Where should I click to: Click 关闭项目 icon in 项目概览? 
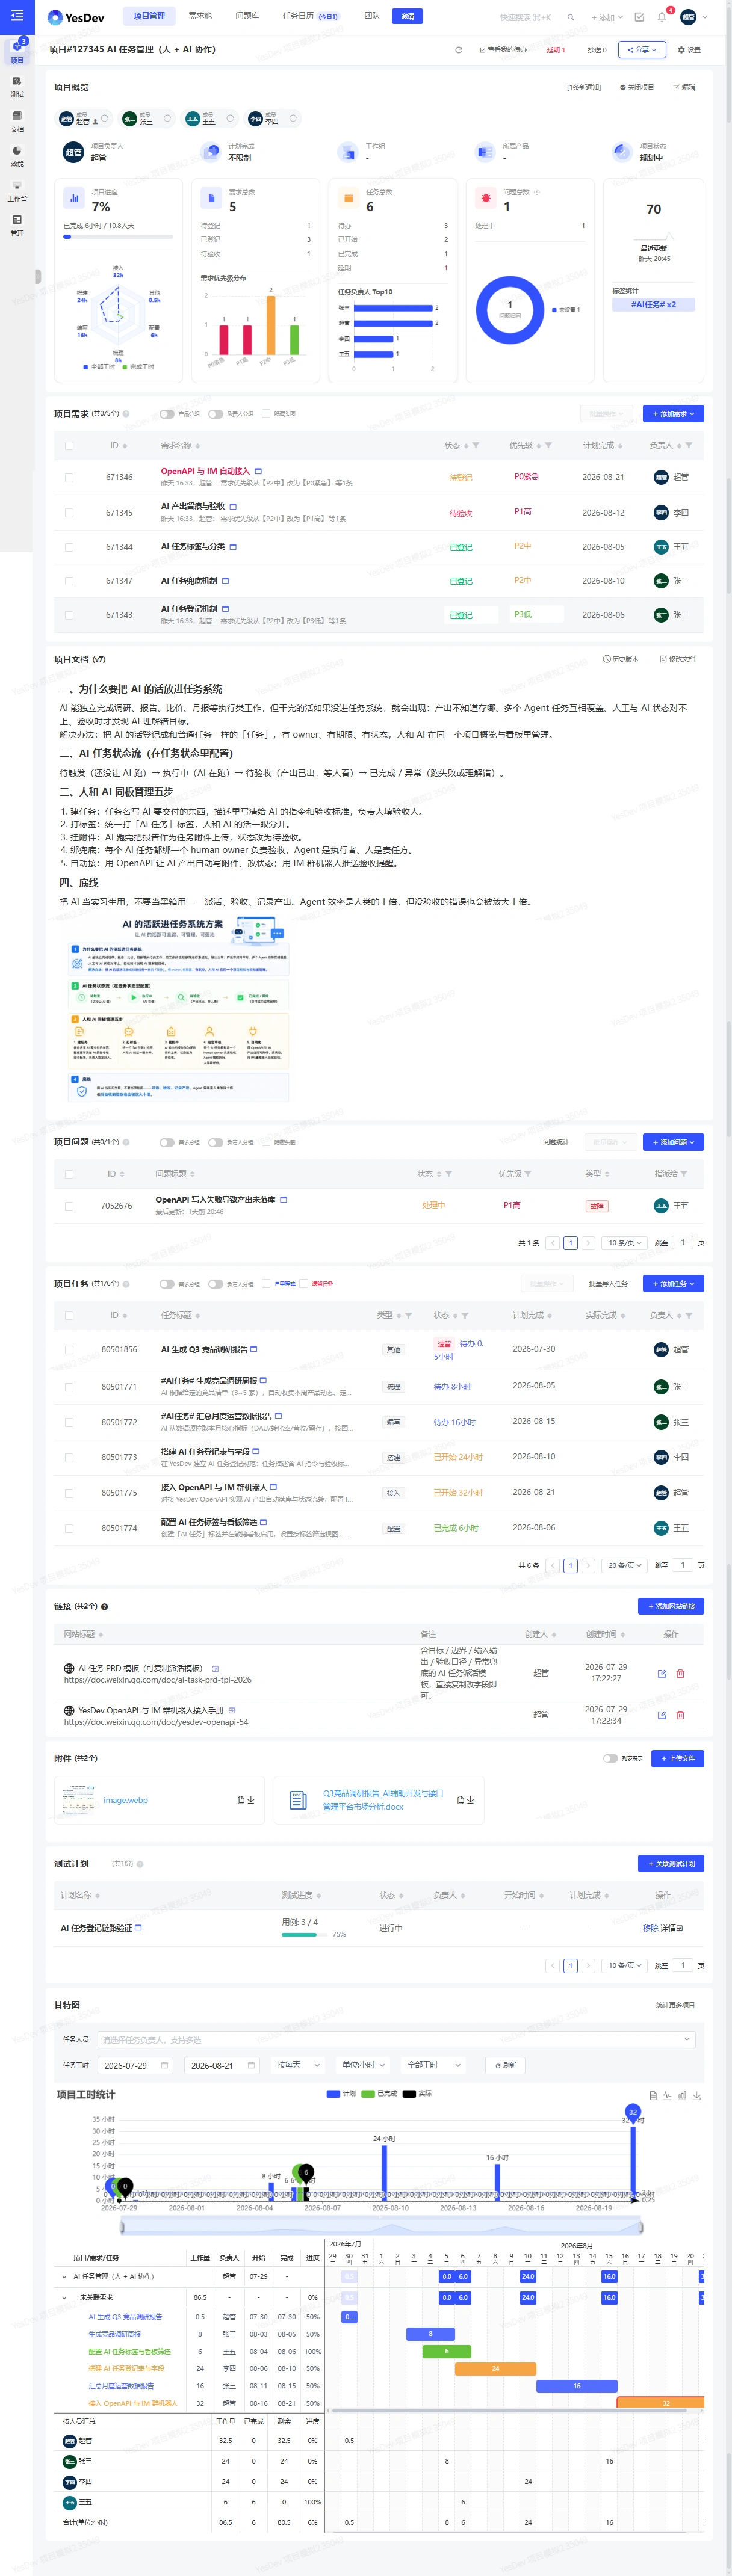[x=636, y=87]
